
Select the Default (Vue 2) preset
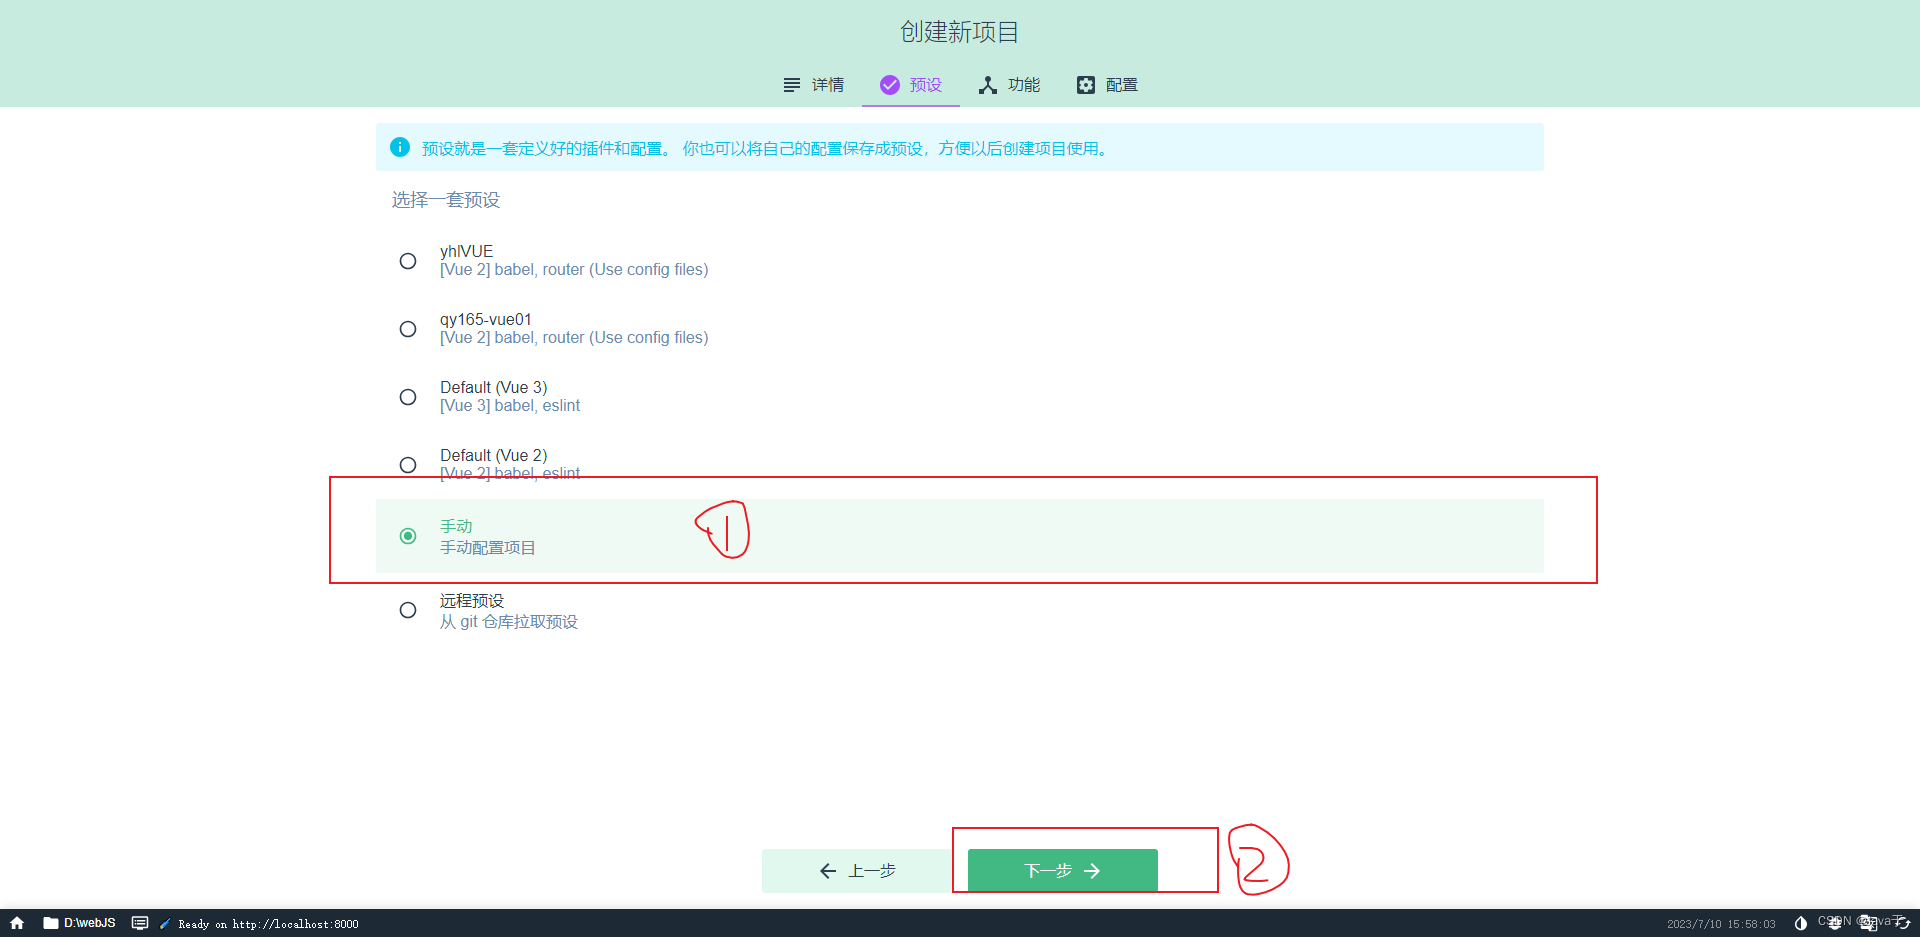(407, 464)
